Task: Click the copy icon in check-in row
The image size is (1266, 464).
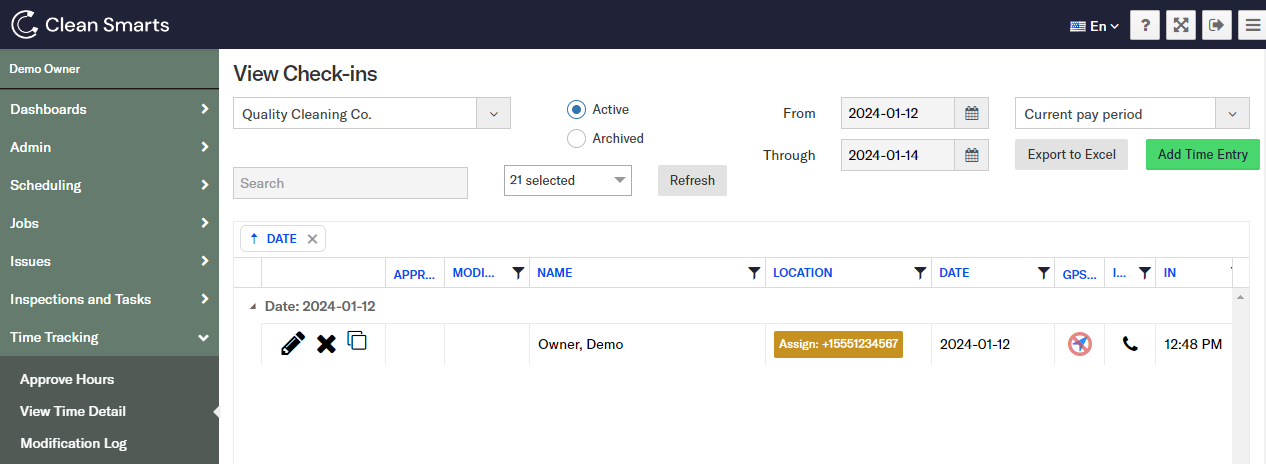Action: click(x=357, y=341)
